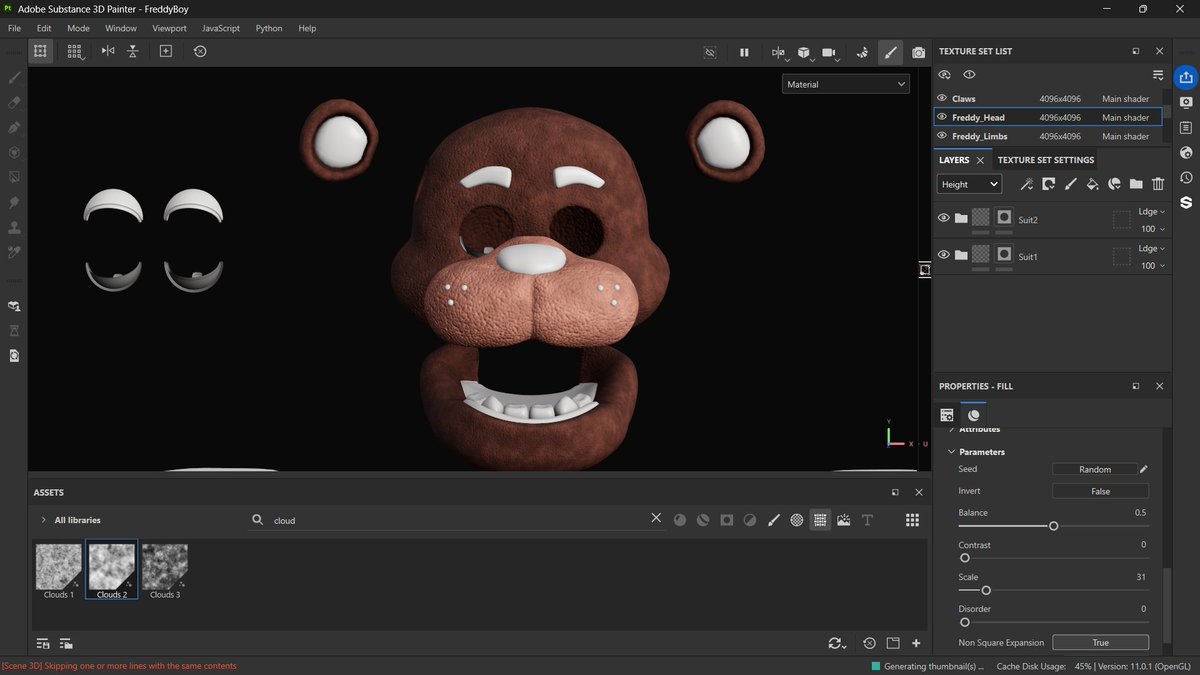The image size is (1200, 675).
Task: Filter assets by Fonts T icon
Action: [867, 520]
